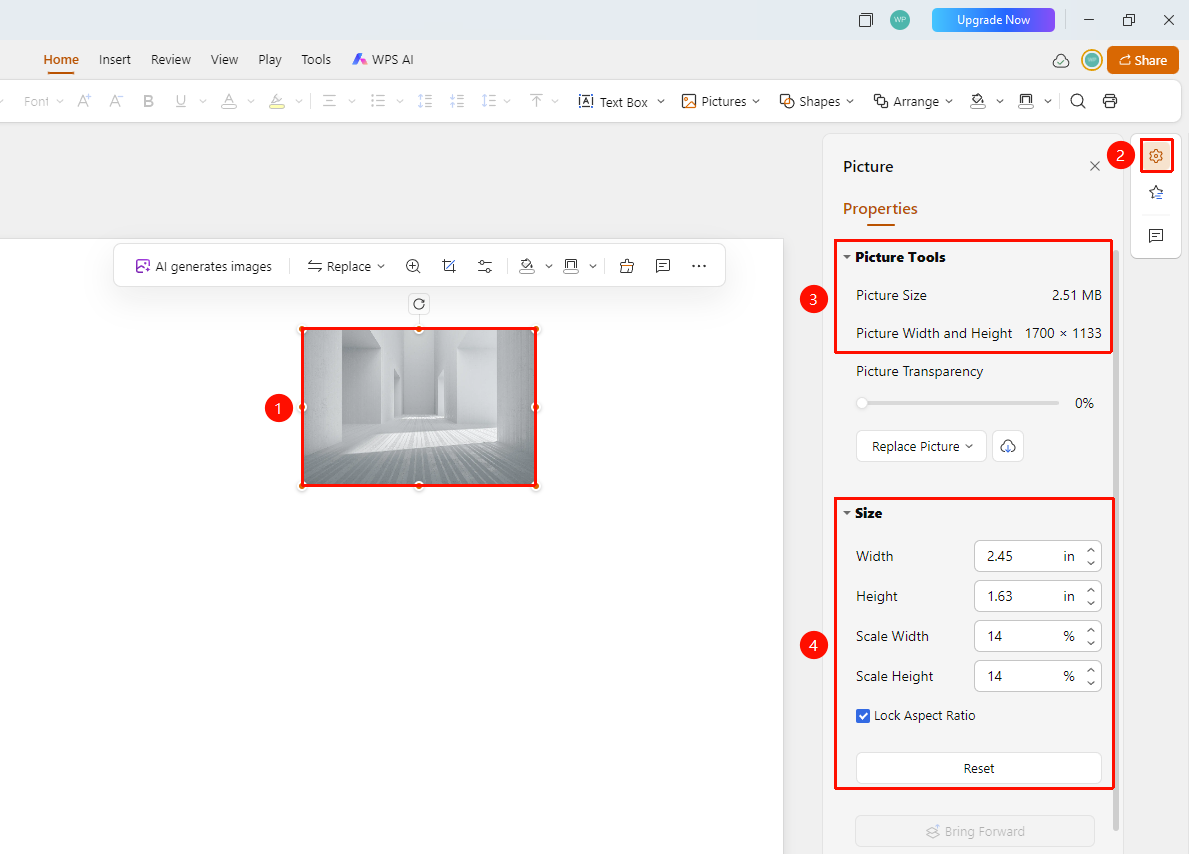The width and height of the screenshot is (1189, 854).
Task: Open picture adjustment sliders icon
Action: 485,266
